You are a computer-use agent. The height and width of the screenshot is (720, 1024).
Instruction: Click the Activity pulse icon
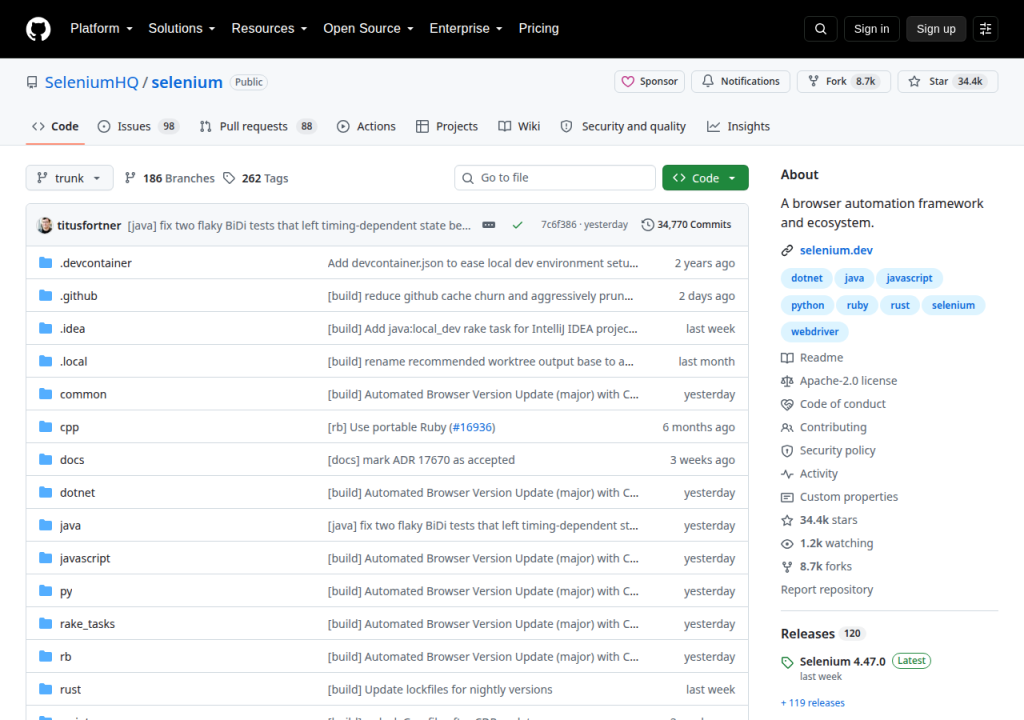click(787, 474)
